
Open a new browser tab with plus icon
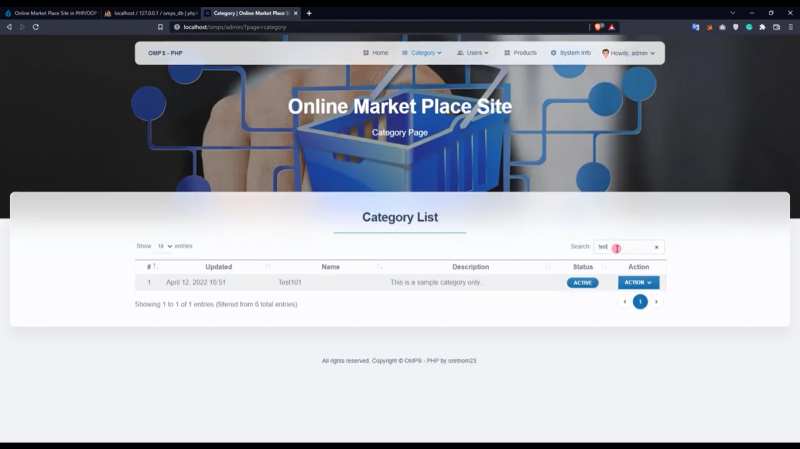(x=309, y=13)
